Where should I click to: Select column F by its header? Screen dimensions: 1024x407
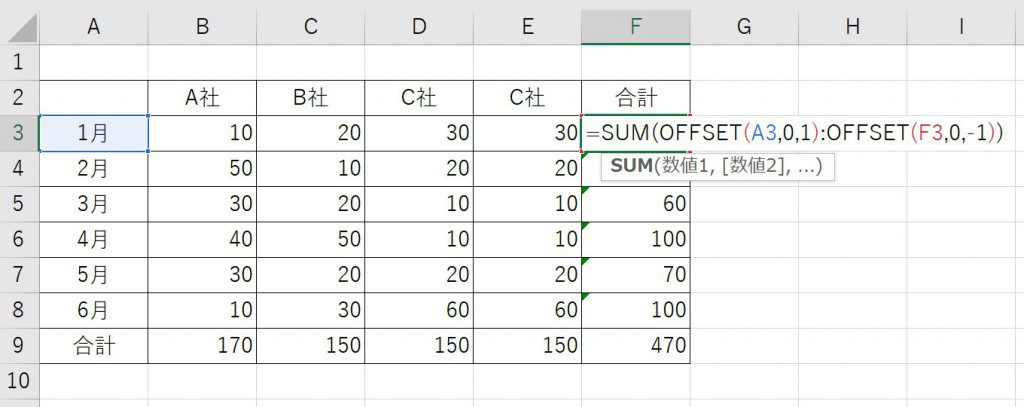point(635,28)
